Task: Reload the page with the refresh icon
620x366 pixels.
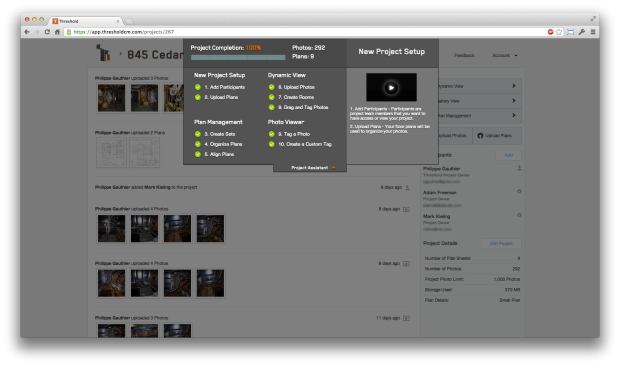Action: pyautogui.click(x=47, y=32)
